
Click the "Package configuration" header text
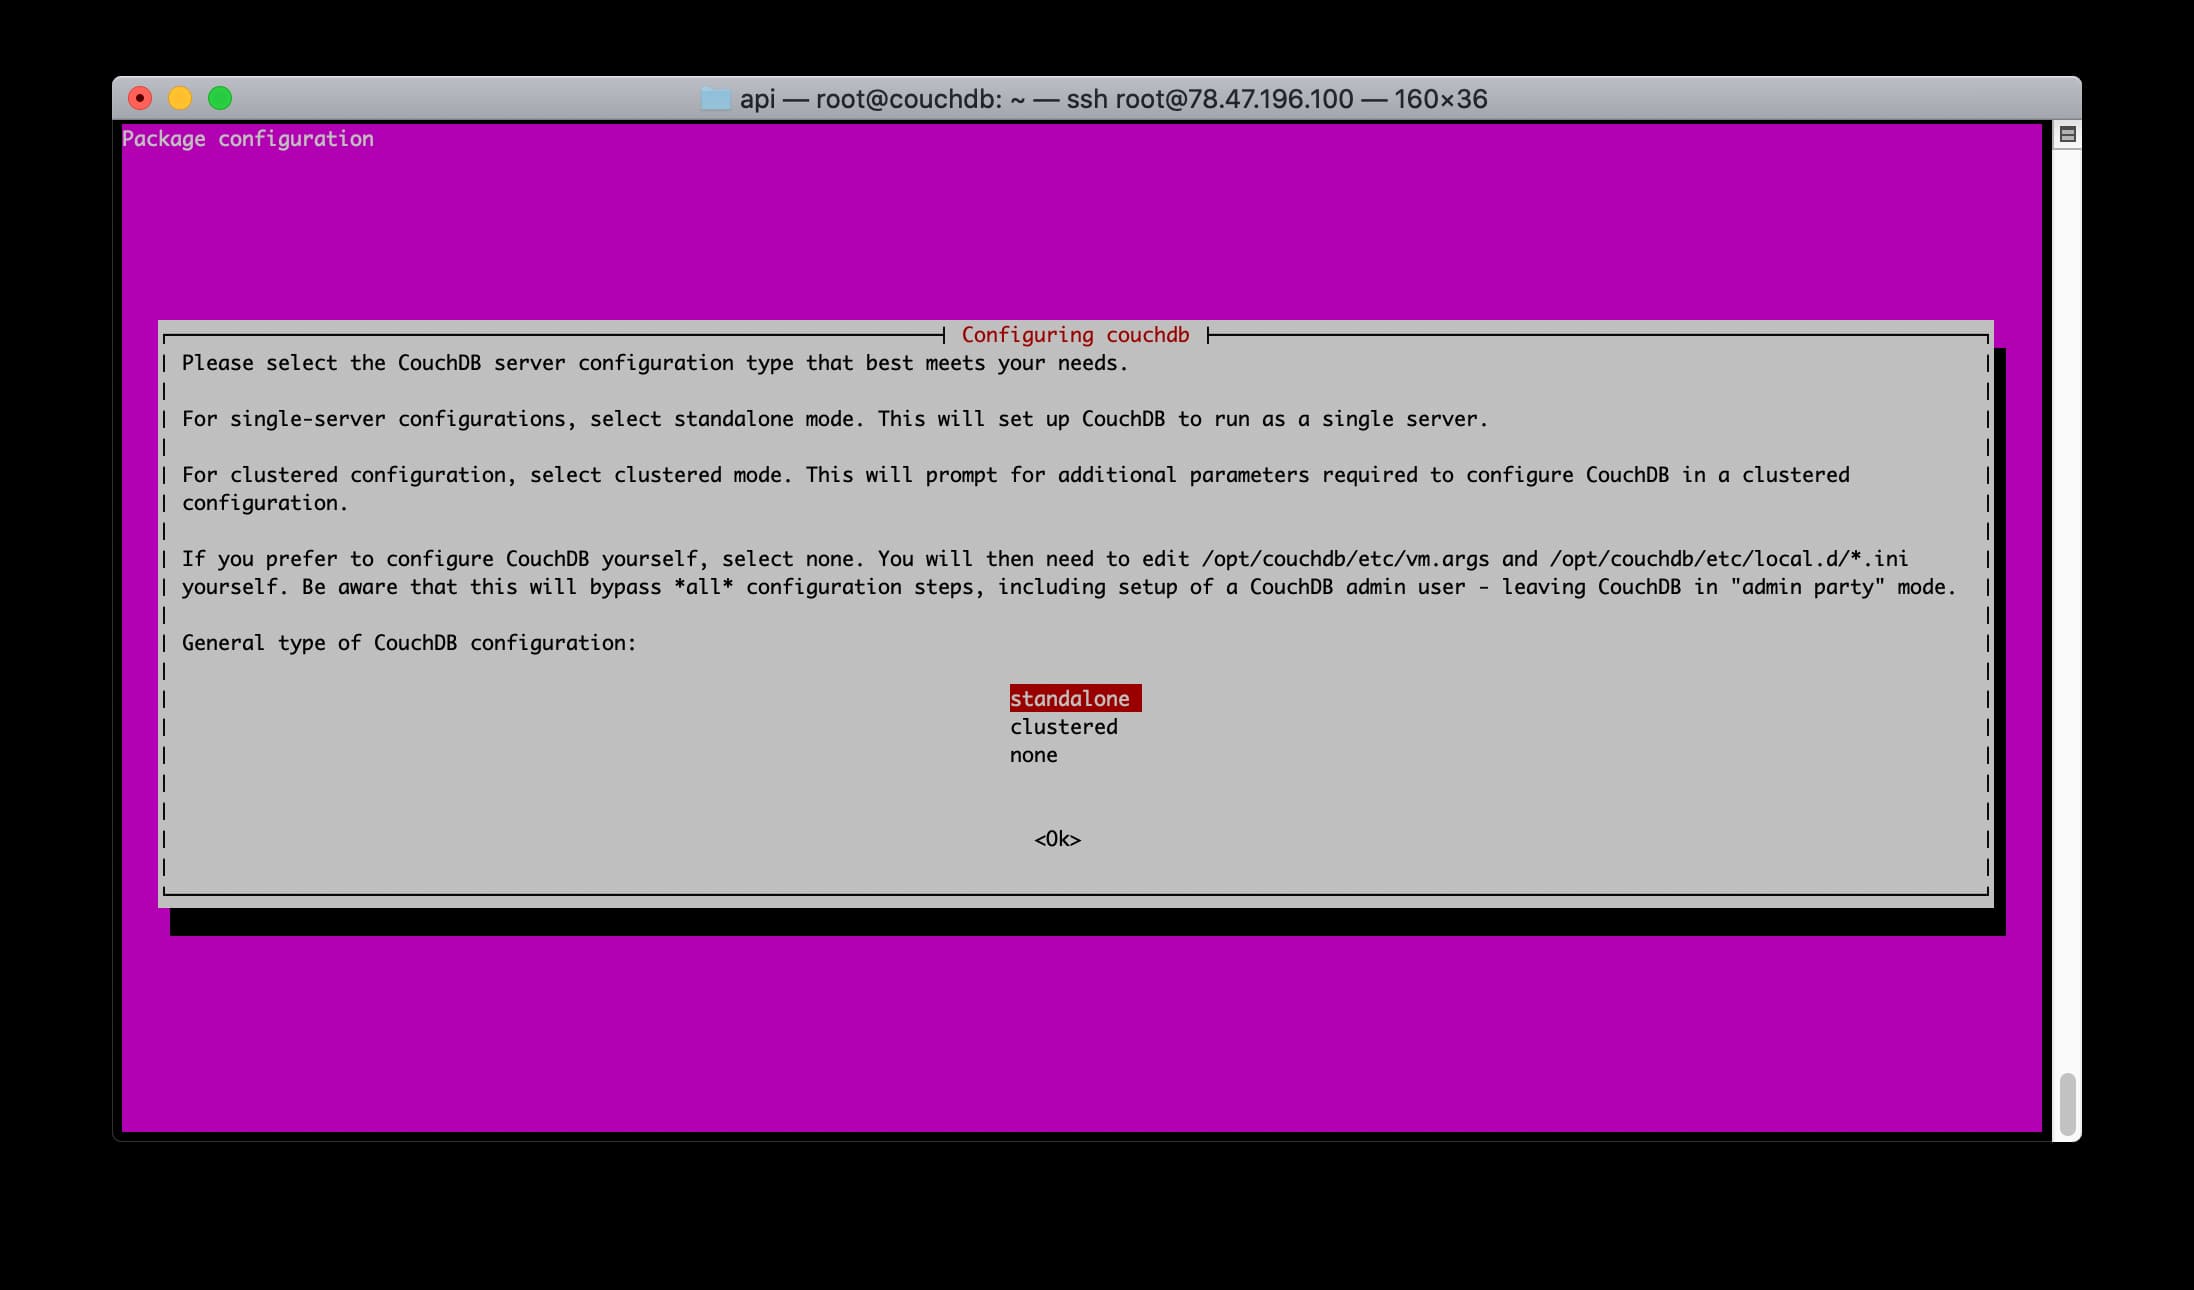click(x=247, y=139)
